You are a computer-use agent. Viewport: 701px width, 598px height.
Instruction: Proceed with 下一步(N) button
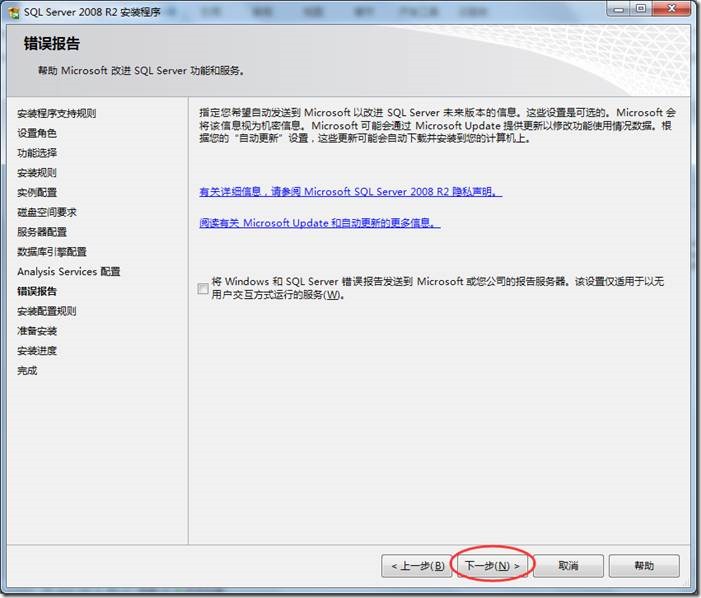pyautogui.click(x=492, y=566)
